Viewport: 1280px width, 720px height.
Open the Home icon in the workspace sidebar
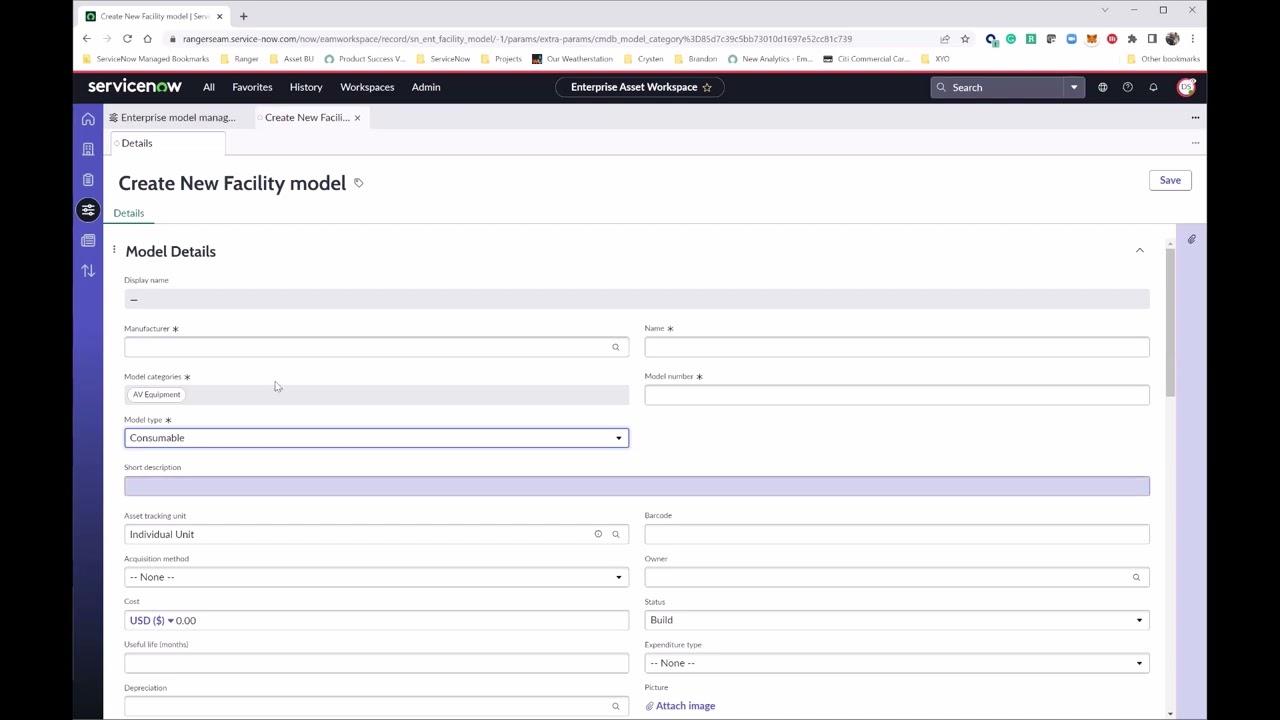click(x=88, y=119)
